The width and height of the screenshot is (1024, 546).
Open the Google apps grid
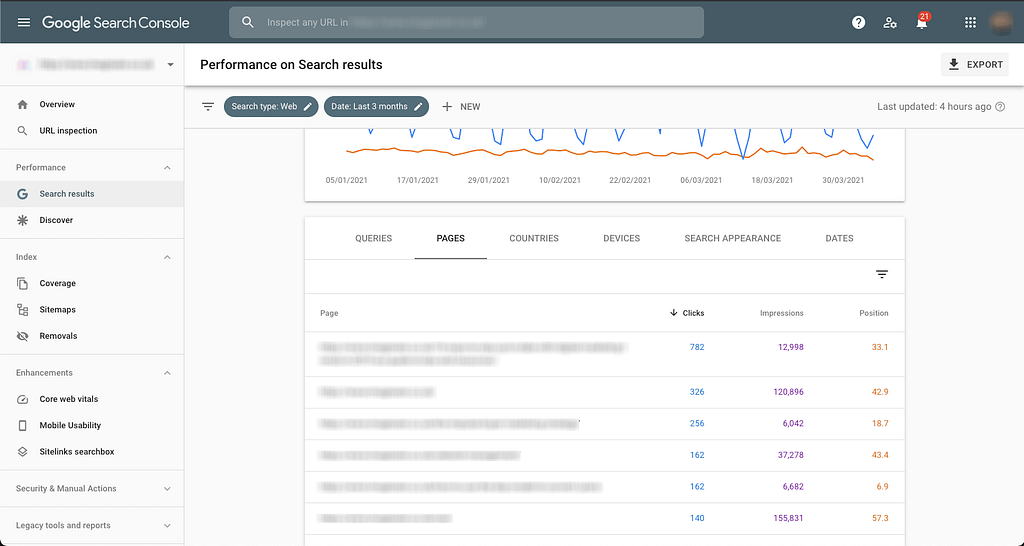970,22
